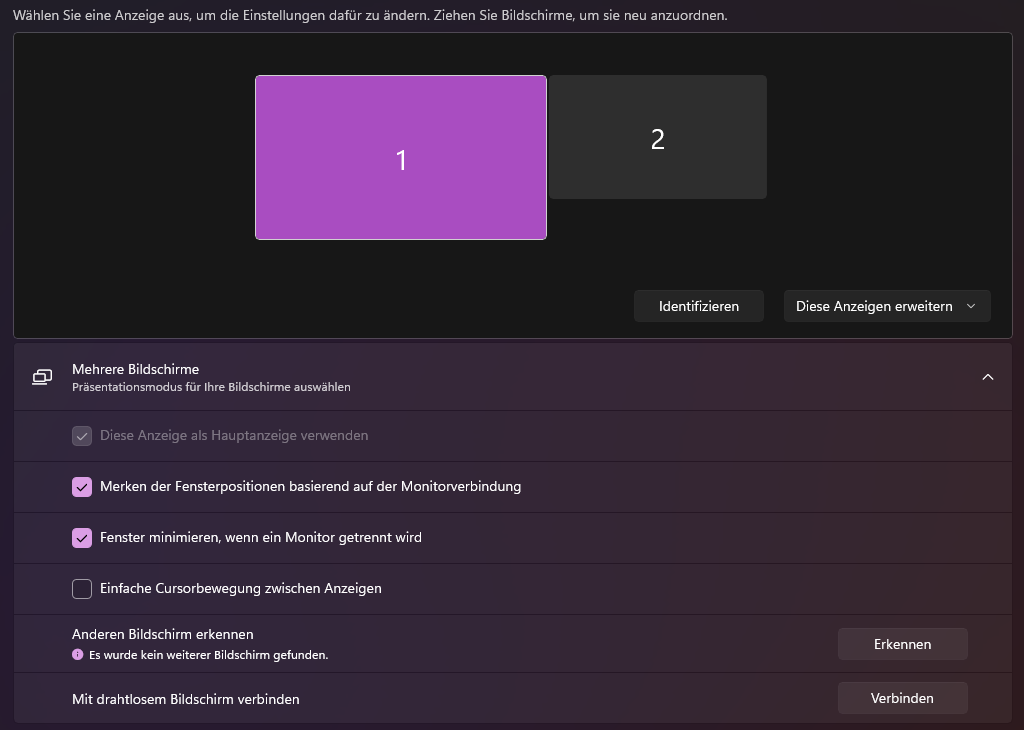Image resolution: width=1024 pixels, height=730 pixels.
Task: Select display 2 in the arrangement area
Action: pyautogui.click(x=657, y=136)
